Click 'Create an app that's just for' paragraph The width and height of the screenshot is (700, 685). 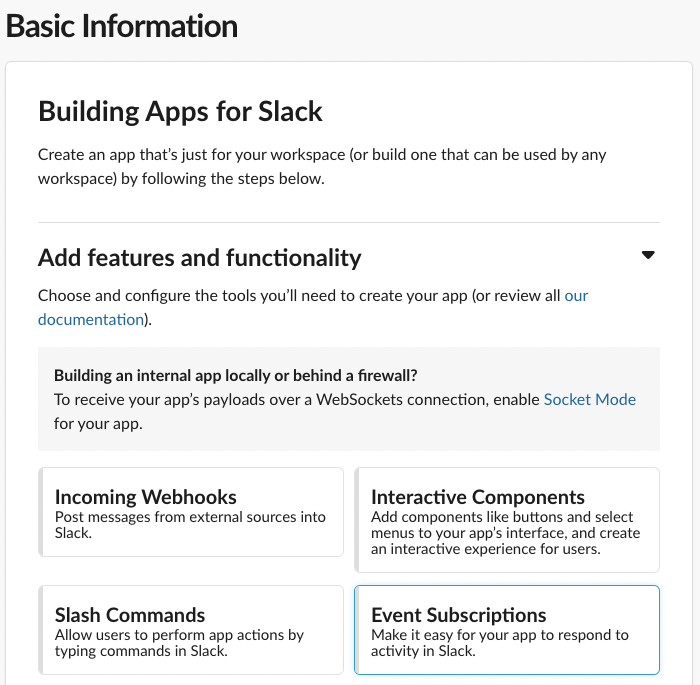322,167
